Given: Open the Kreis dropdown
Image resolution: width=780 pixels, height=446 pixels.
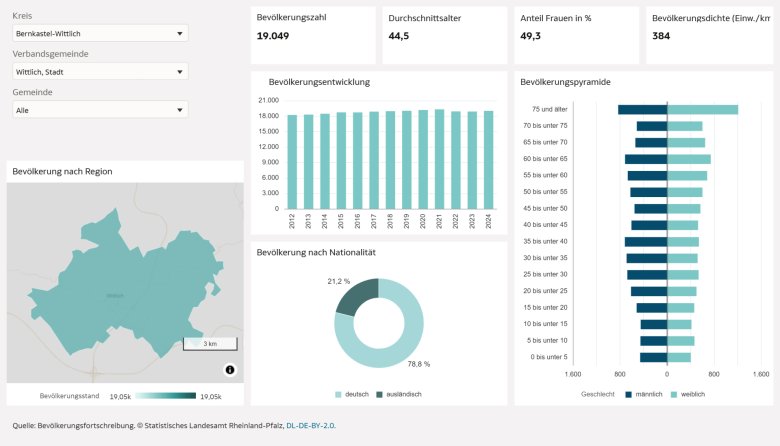Looking at the screenshot, I should tap(100, 33).
